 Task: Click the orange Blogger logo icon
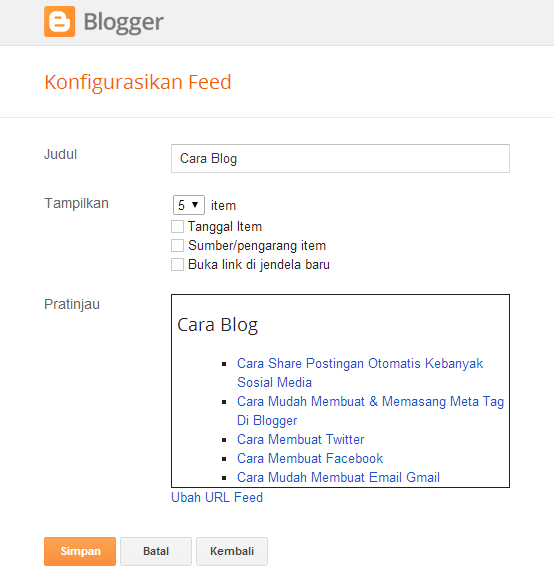[59, 21]
